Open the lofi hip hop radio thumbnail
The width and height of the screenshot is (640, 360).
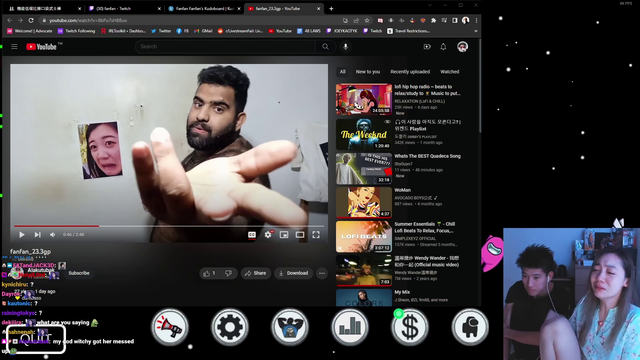point(364,99)
